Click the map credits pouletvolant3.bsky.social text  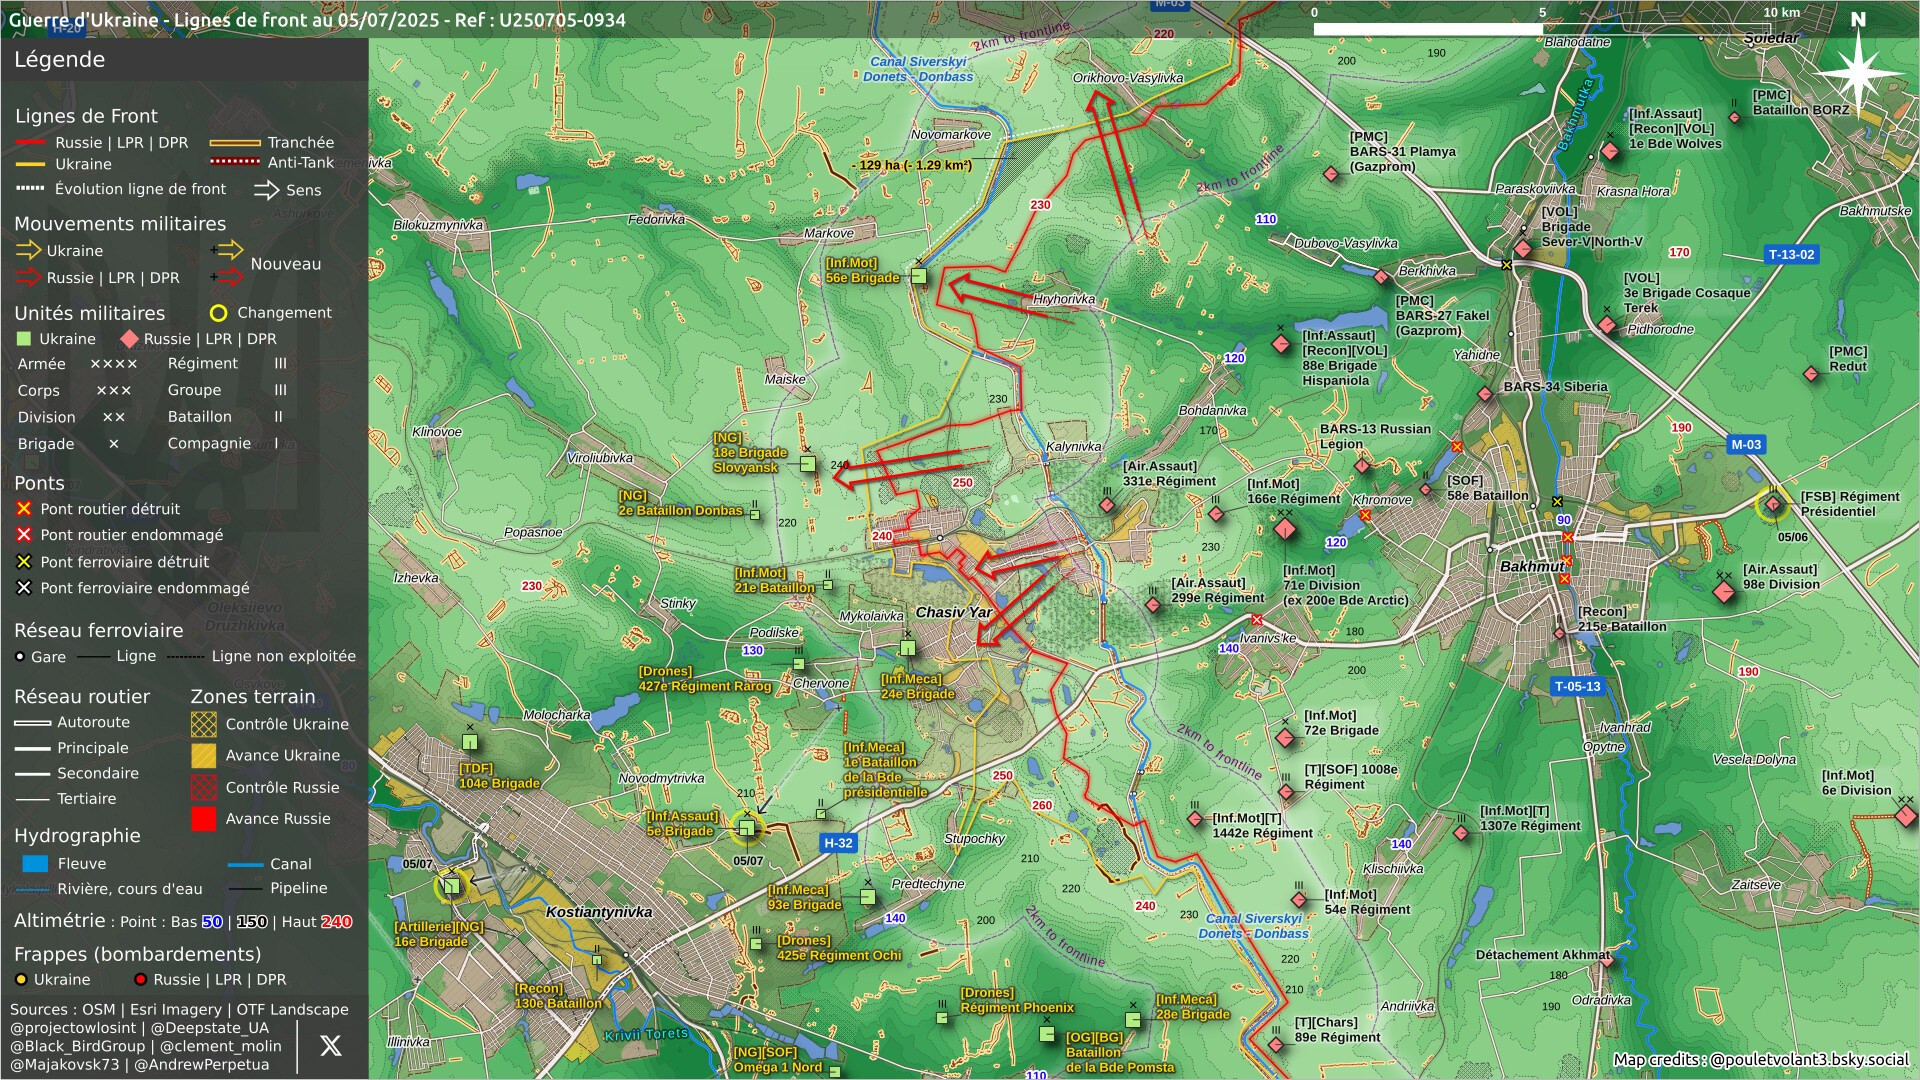pyautogui.click(x=1761, y=1060)
